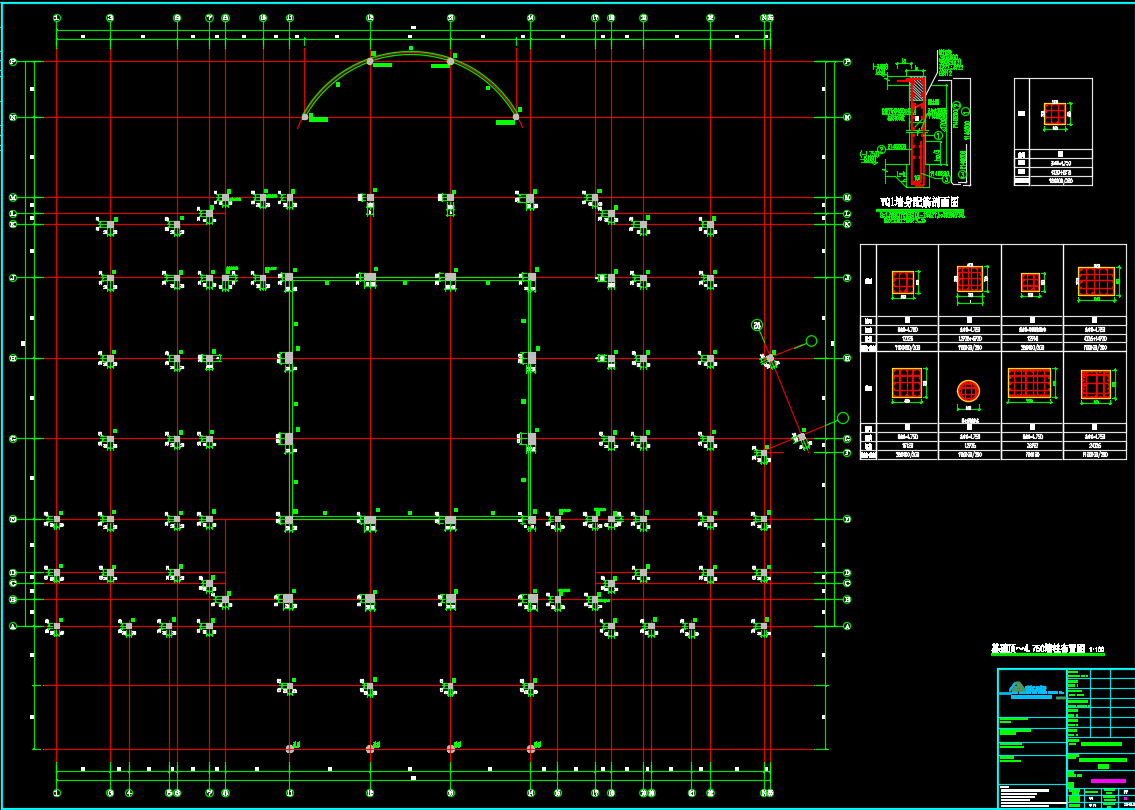The image size is (1135, 810).
Task: Select the magenta bar in the title block
Action: [1106, 780]
